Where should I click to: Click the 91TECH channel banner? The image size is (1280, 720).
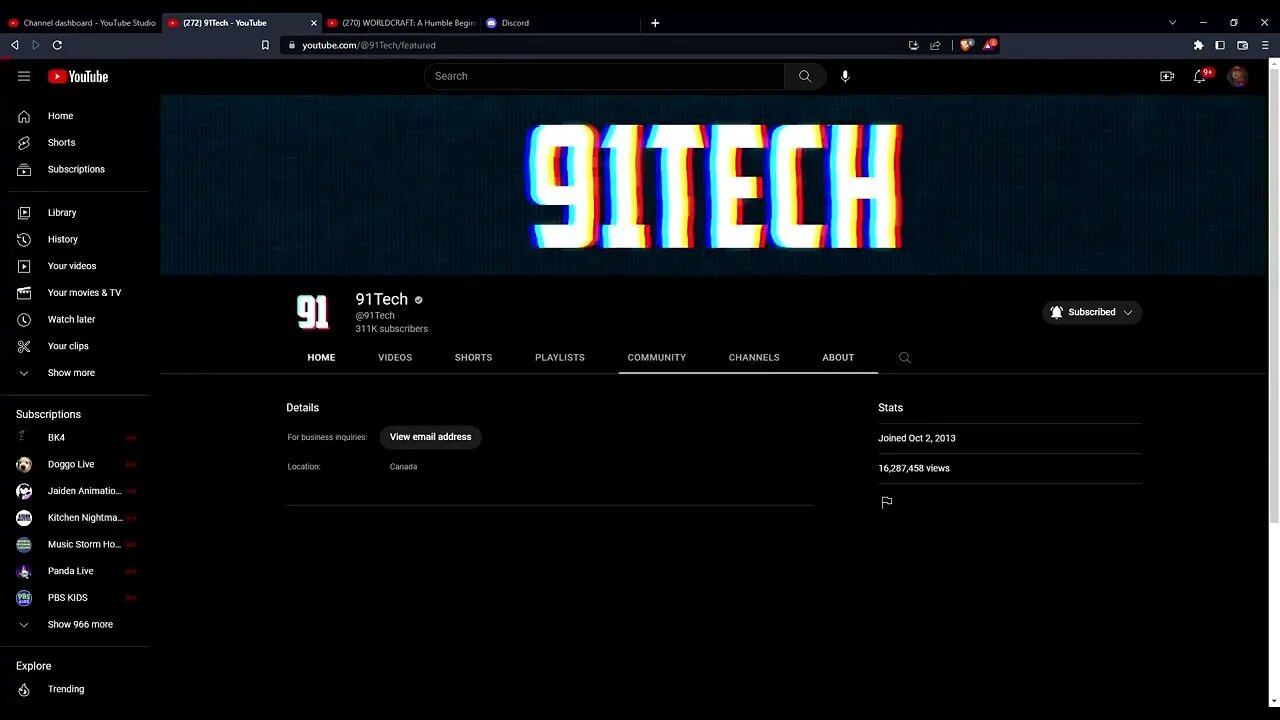pyautogui.click(x=713, y=186)
